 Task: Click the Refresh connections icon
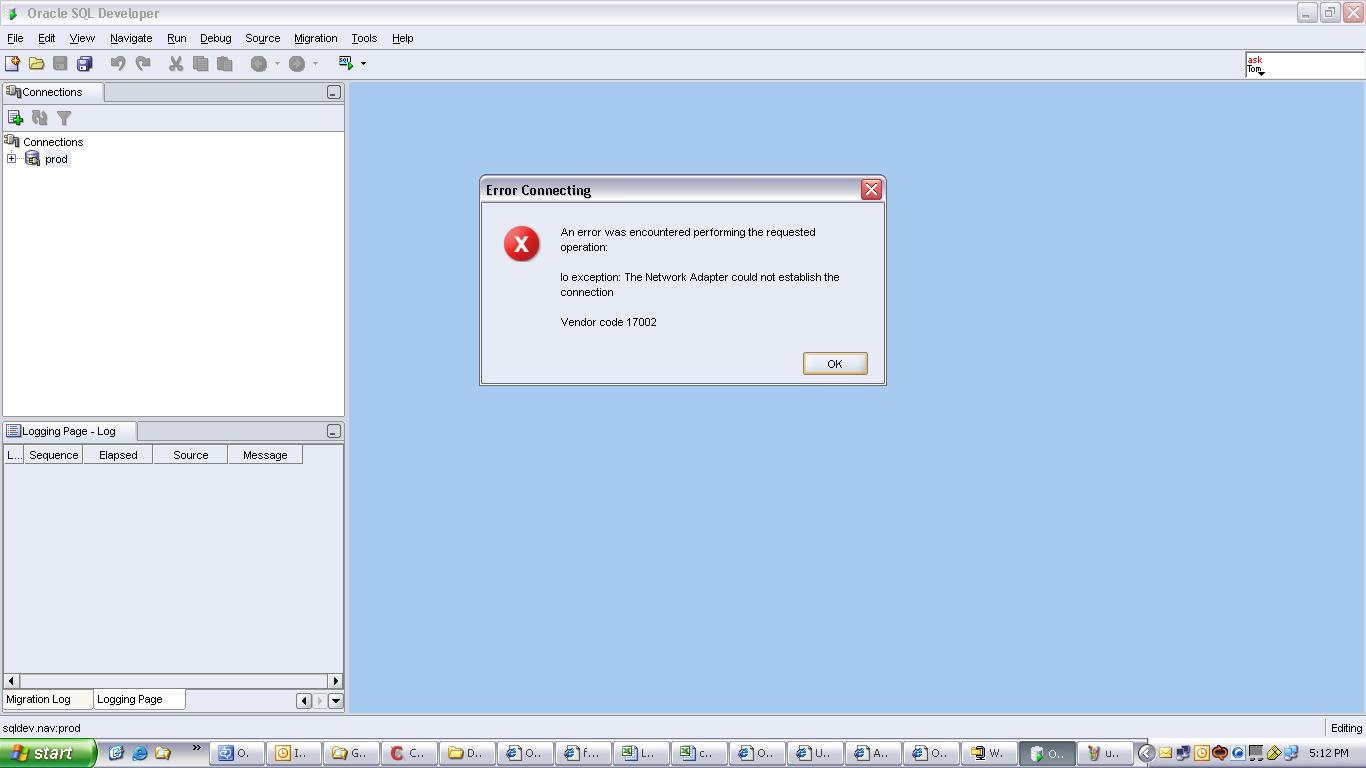[40, 118]
